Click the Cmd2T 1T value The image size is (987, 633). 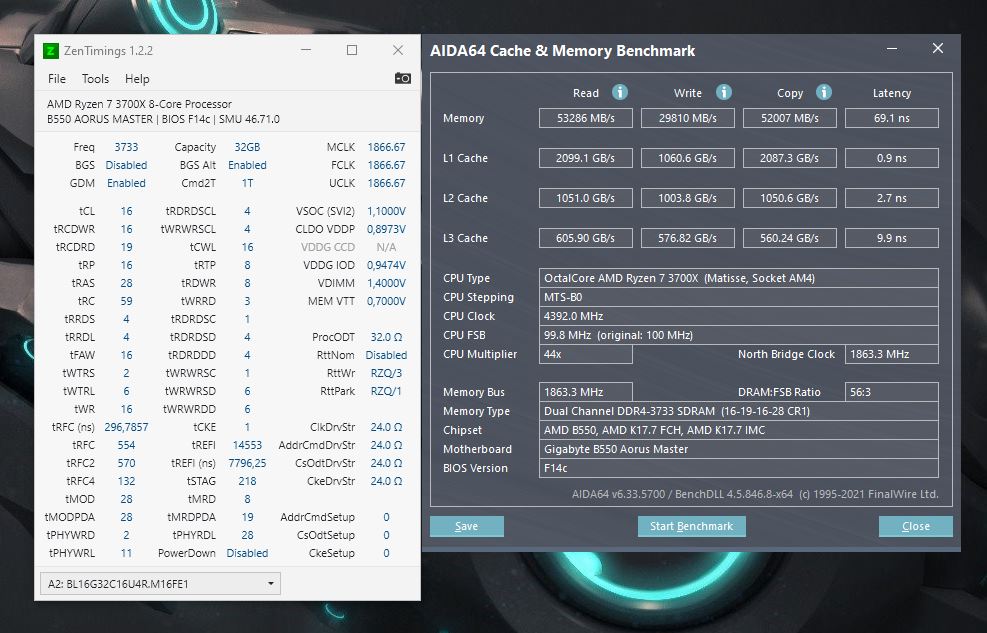247,183
